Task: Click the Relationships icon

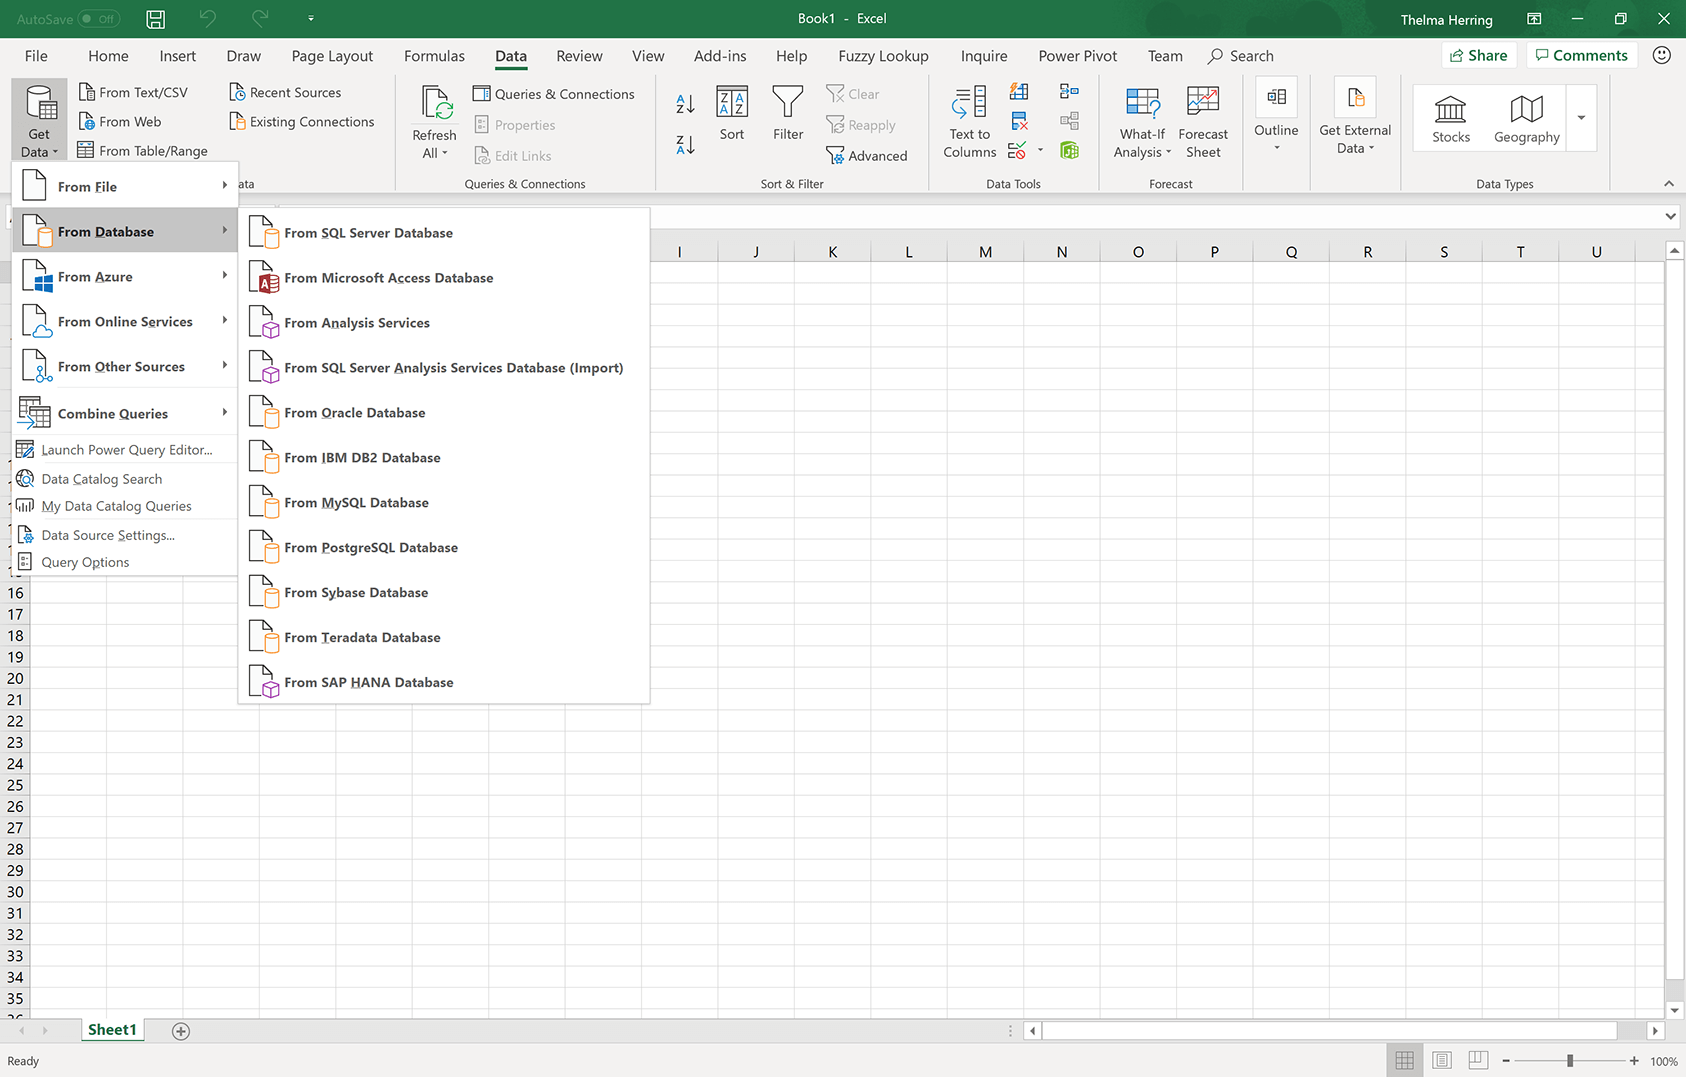Action: 1069,121
